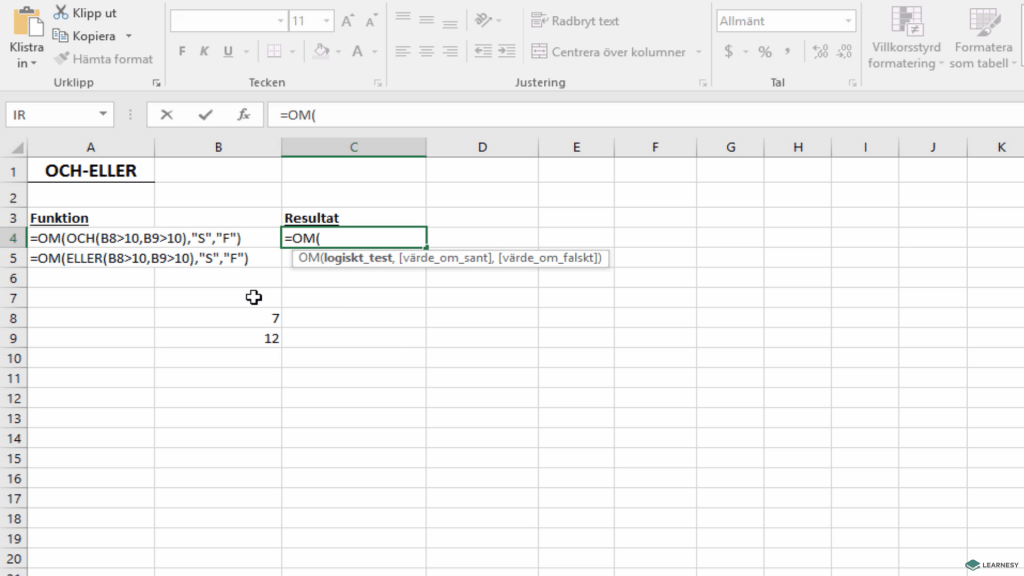This screenshot has width=1024, height=576.
Task: Click the fx insert function icon
Action: coord(243,115)
